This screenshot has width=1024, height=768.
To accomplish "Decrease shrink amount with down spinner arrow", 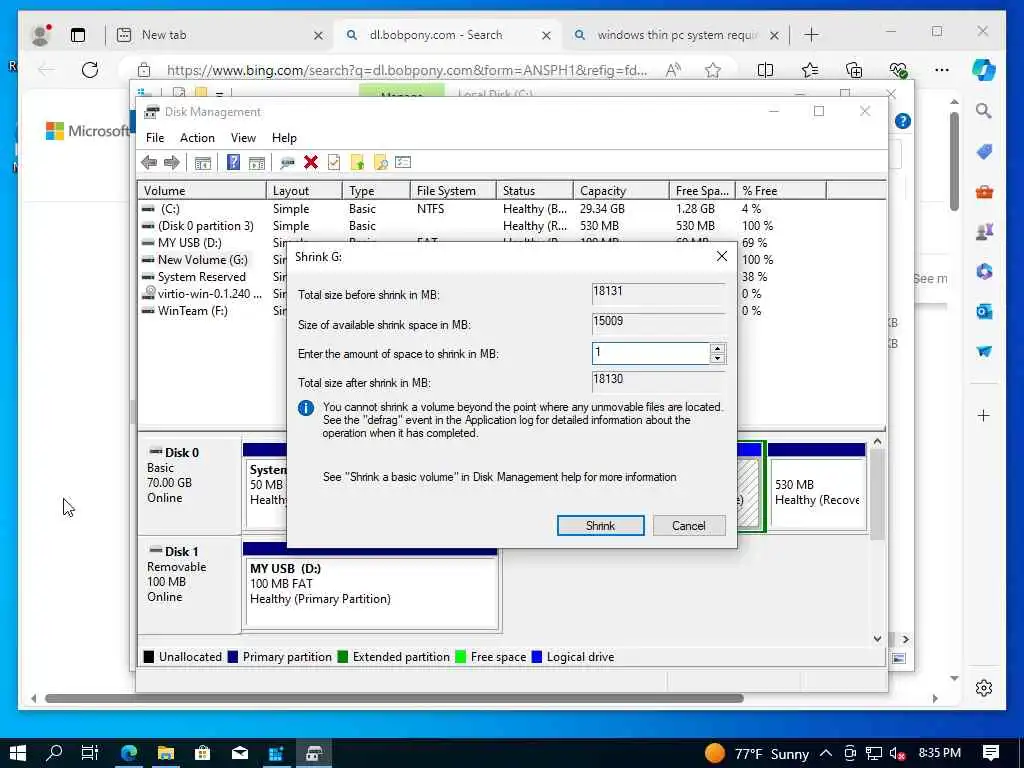I will click(x=717, y=358).
